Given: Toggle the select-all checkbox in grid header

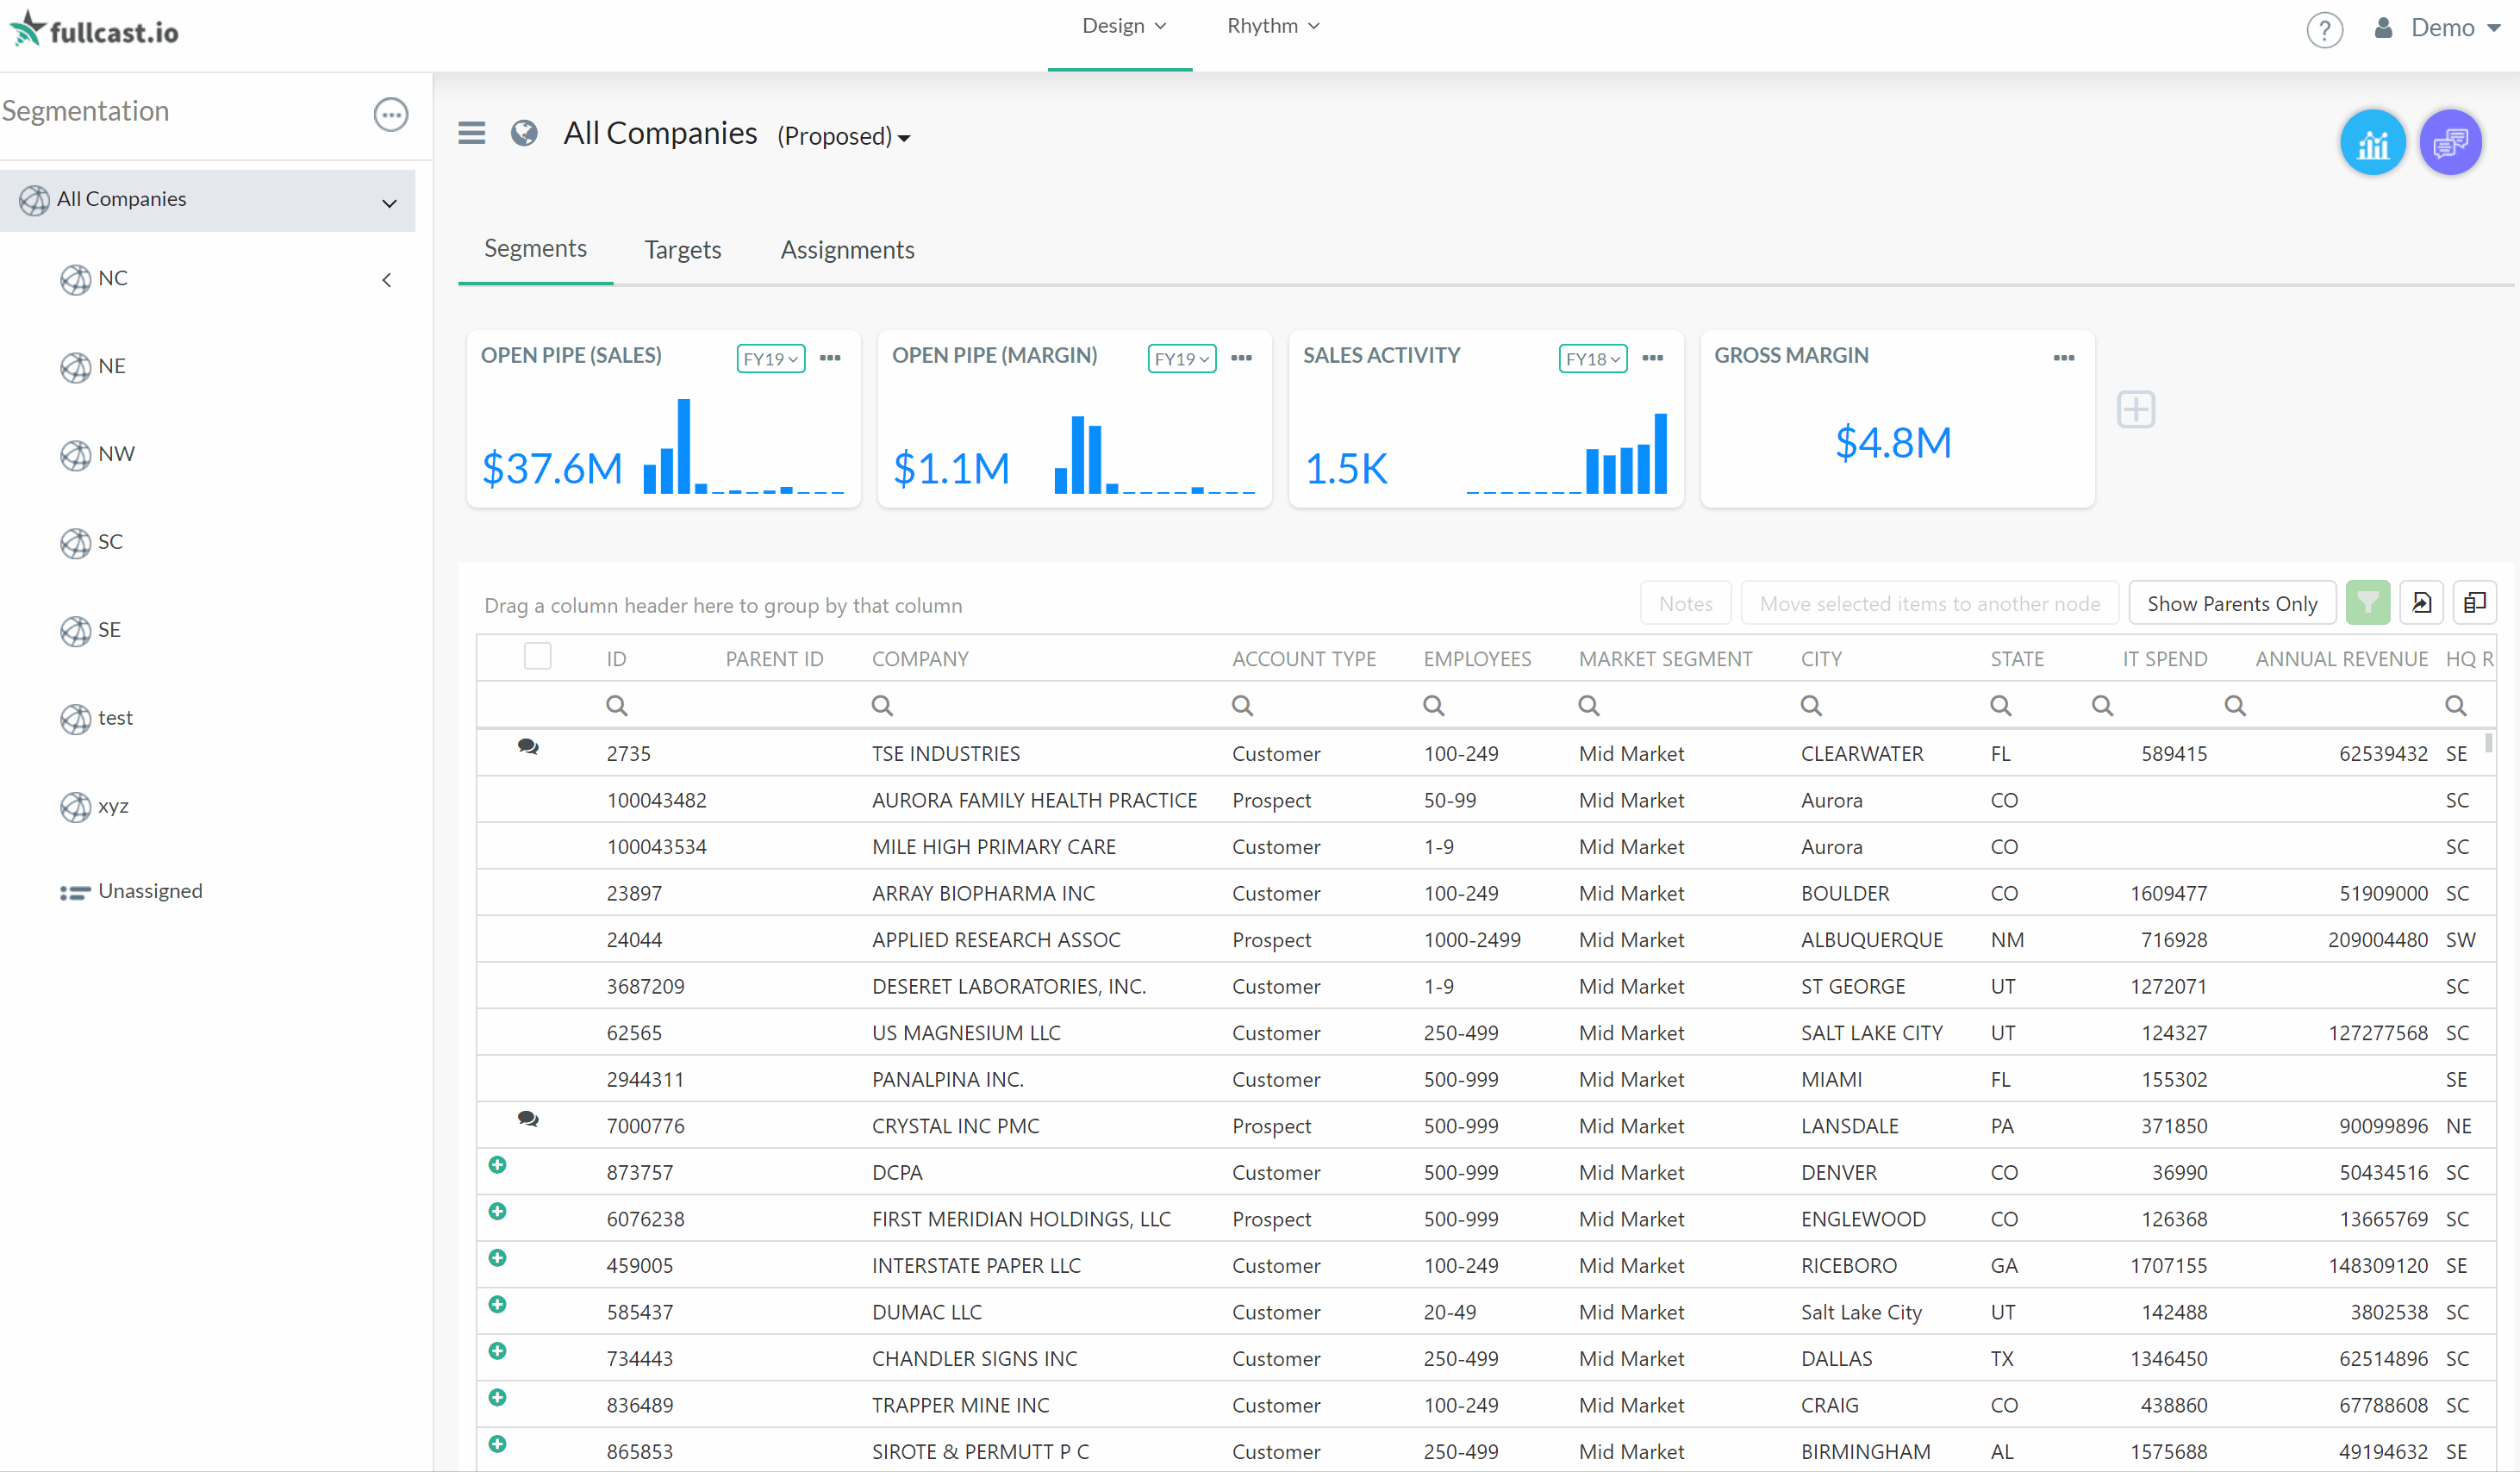Looking at the screenshot, I should click(x=537, y=656).
